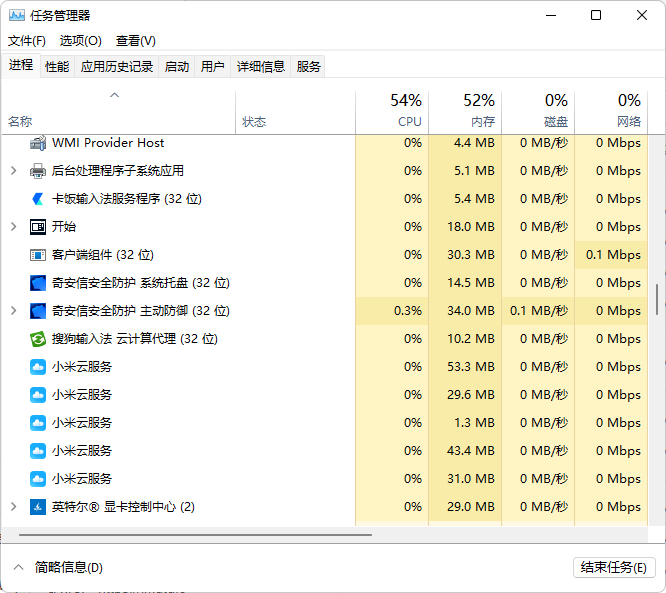Click the 34.0 MB memory value
666x593 pixels.
tap(471, 311)
